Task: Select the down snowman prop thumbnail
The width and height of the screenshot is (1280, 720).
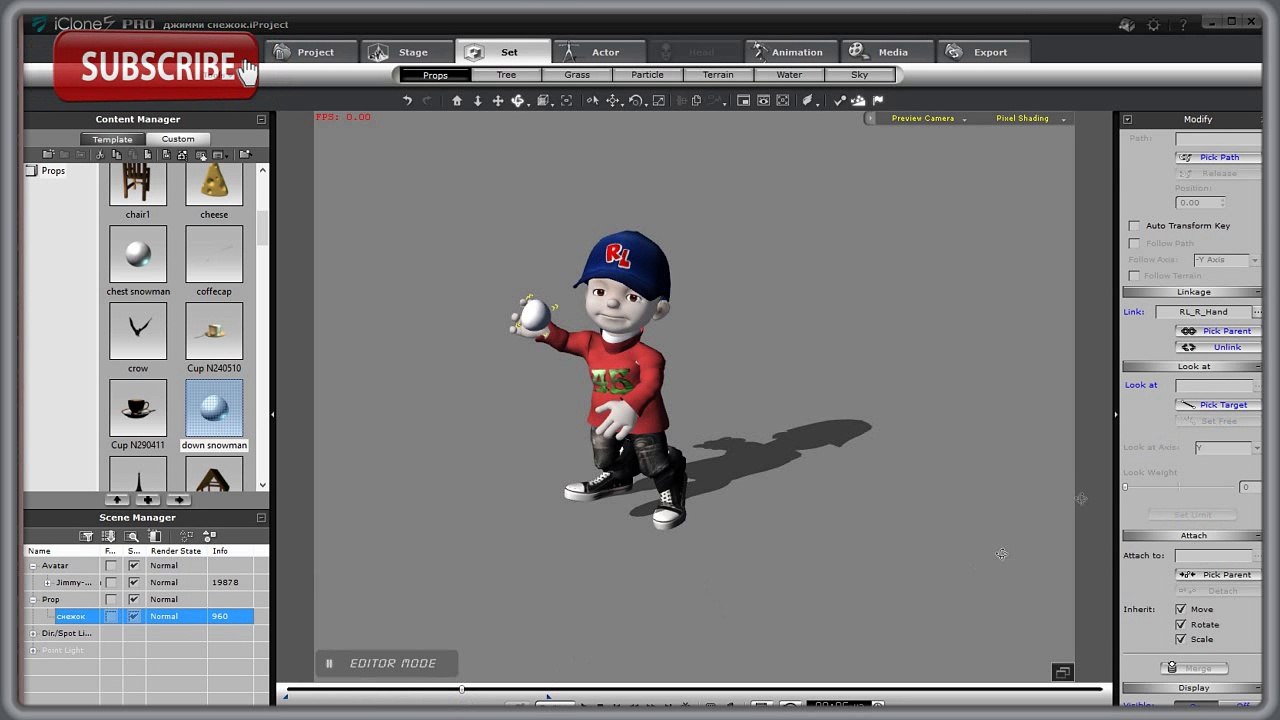Action: 214,408
